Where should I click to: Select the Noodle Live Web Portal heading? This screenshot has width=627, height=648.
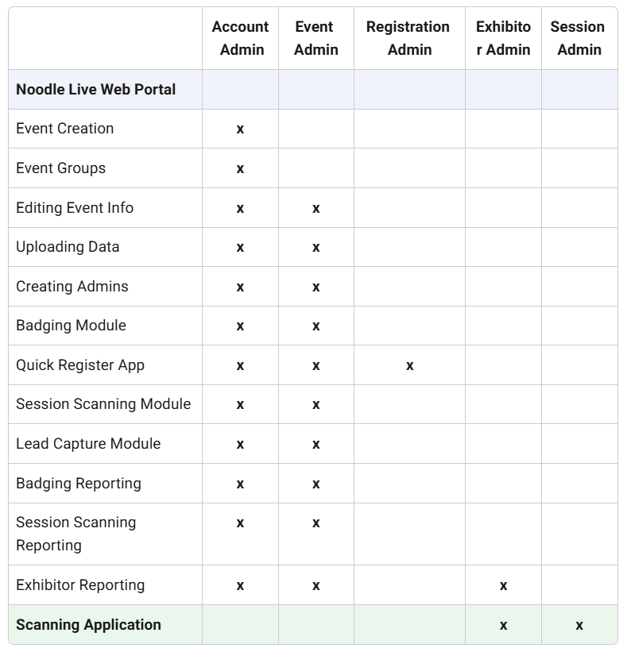tap(96, 89)
